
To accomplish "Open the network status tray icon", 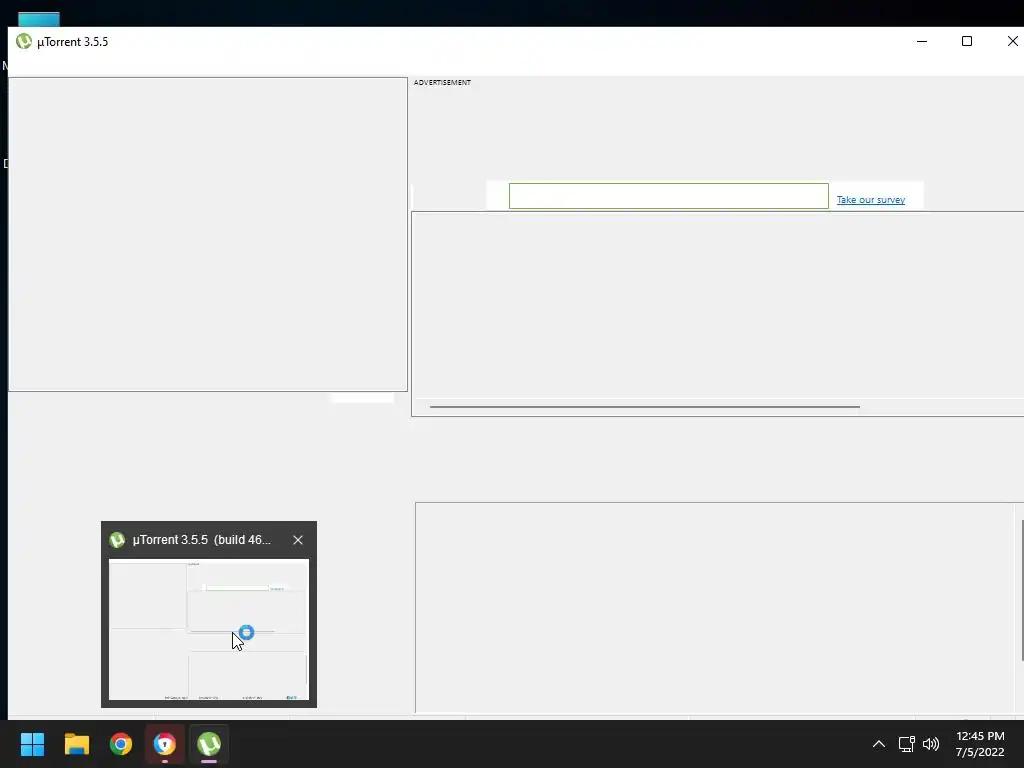I will [906, 744].
